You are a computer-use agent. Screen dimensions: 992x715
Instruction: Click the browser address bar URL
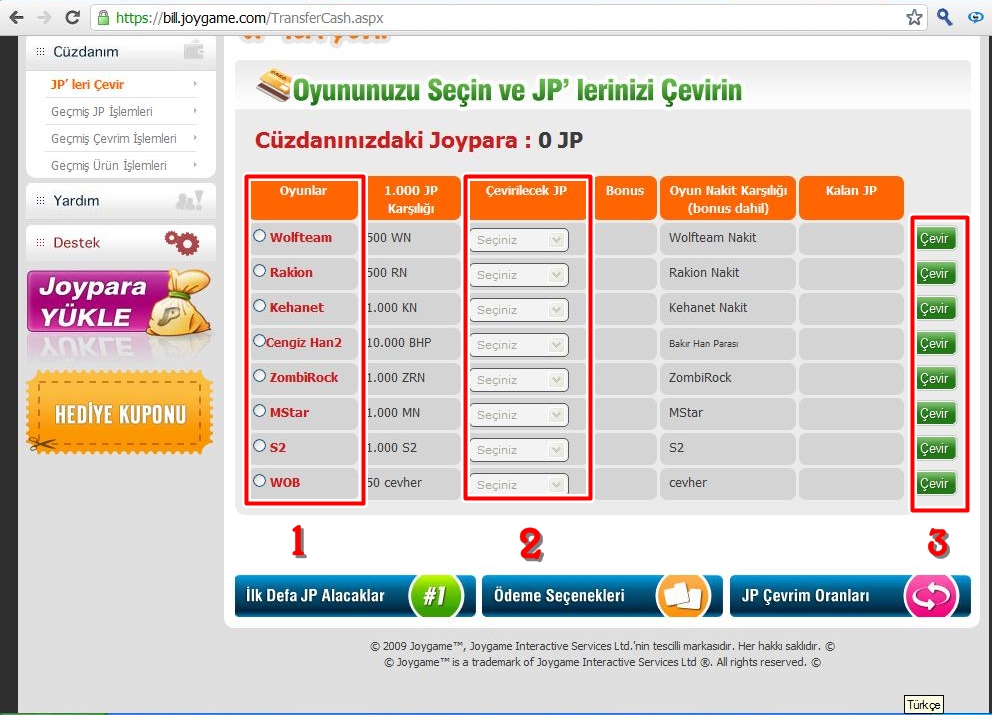[249, 18]
